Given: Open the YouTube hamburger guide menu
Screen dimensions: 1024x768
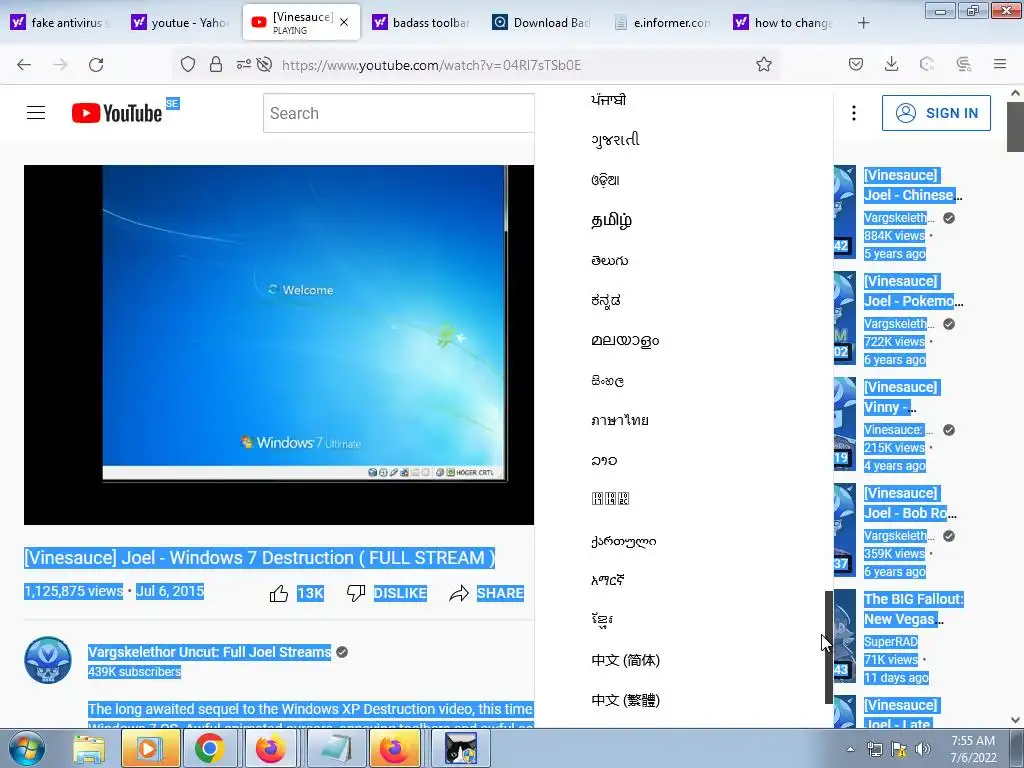Looking at the screenshot, I should 36,113.
